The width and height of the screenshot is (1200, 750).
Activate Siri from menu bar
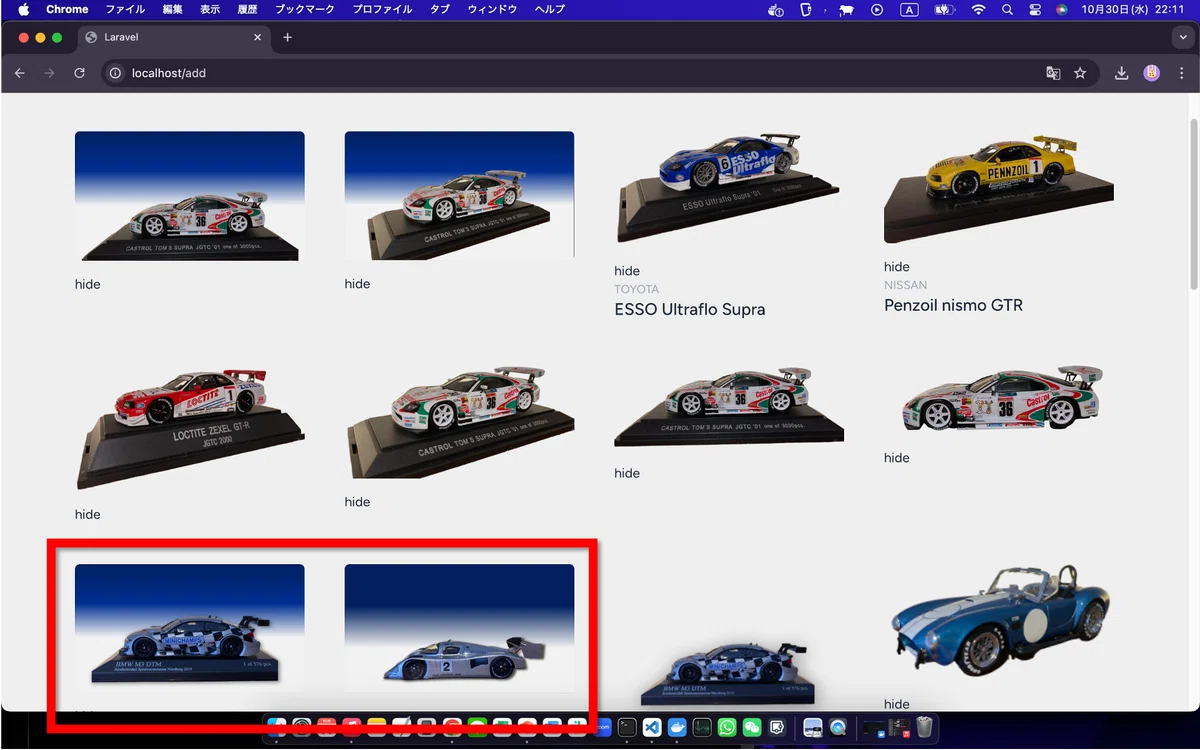1061,10
